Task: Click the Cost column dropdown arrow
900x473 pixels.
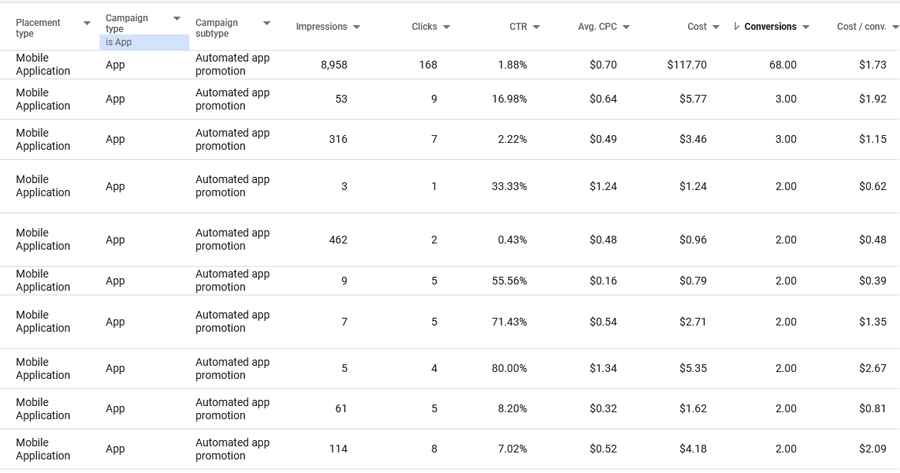Action: pos(716,27)
